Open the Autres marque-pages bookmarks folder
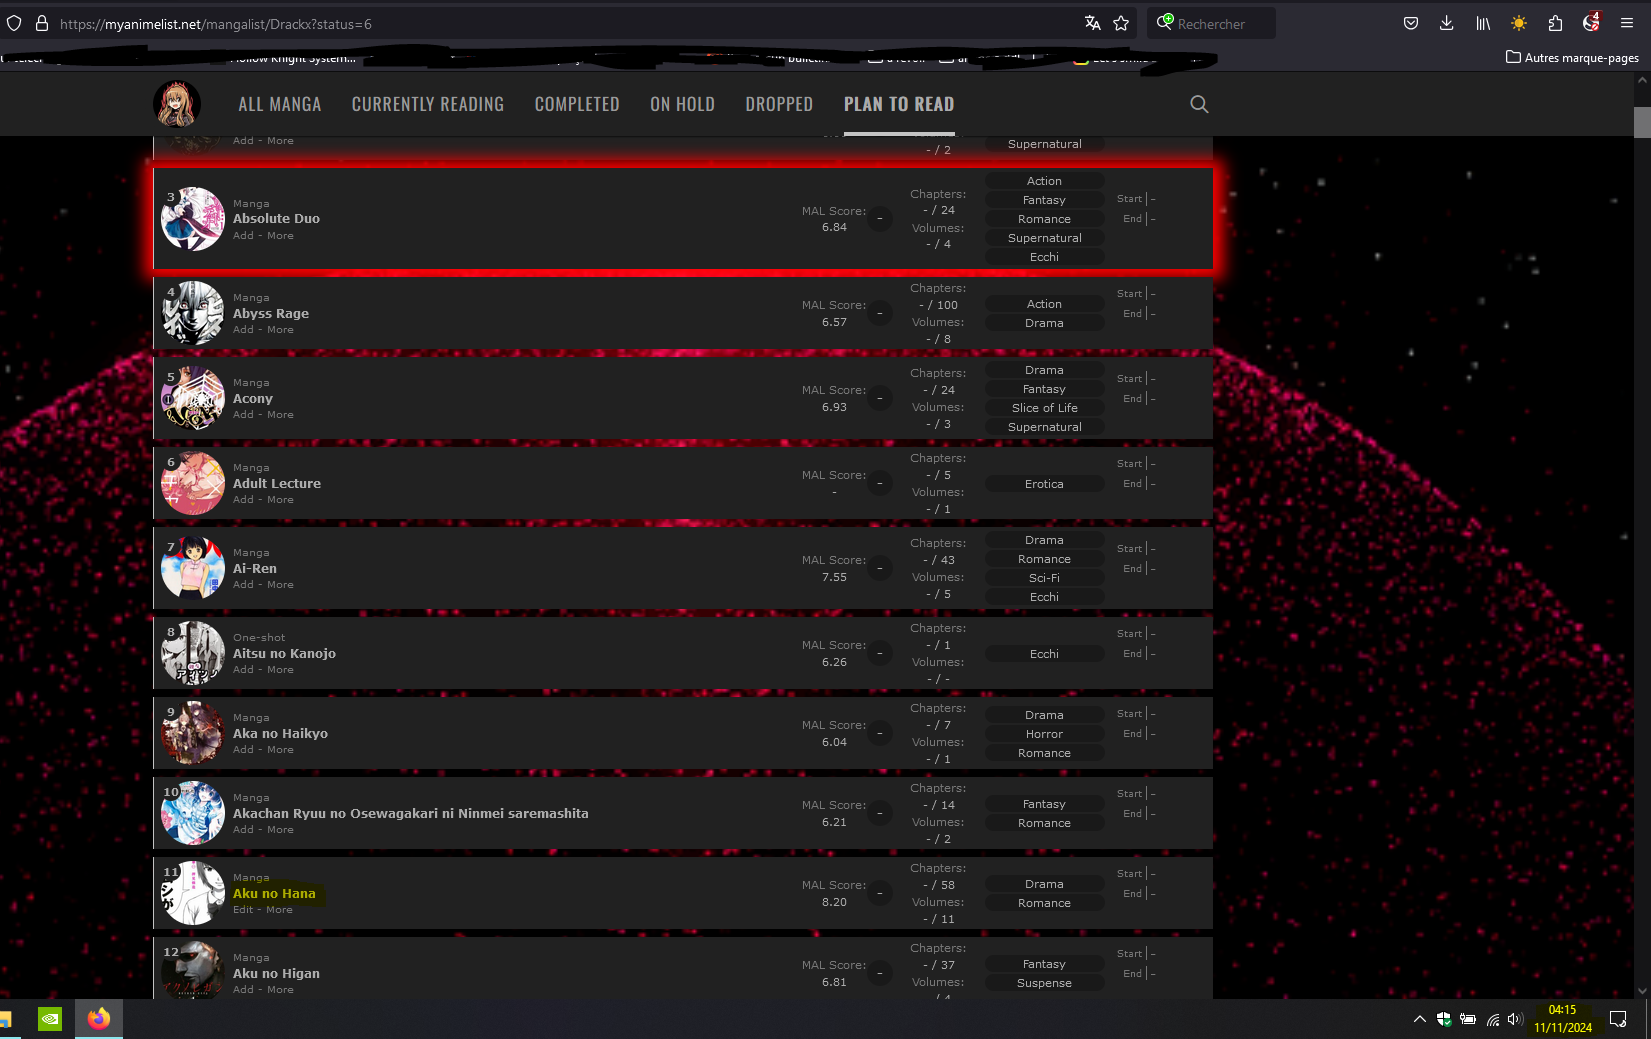The height and width of the screenshot is (1039, 1651). [x=1572, y=58]
